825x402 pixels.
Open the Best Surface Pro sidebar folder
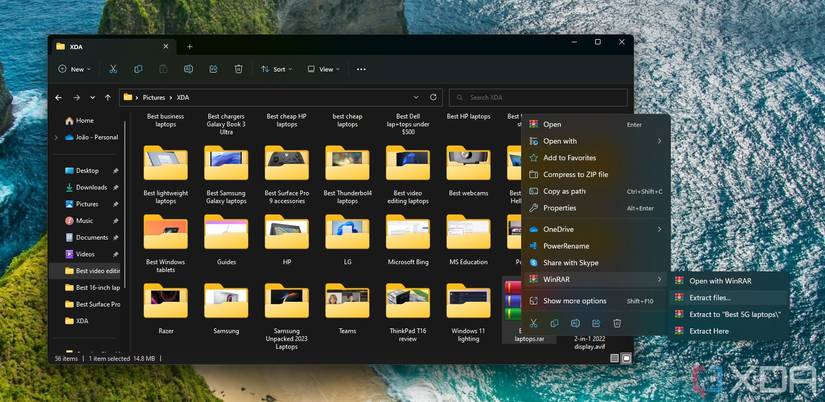[x=92, y=304]
